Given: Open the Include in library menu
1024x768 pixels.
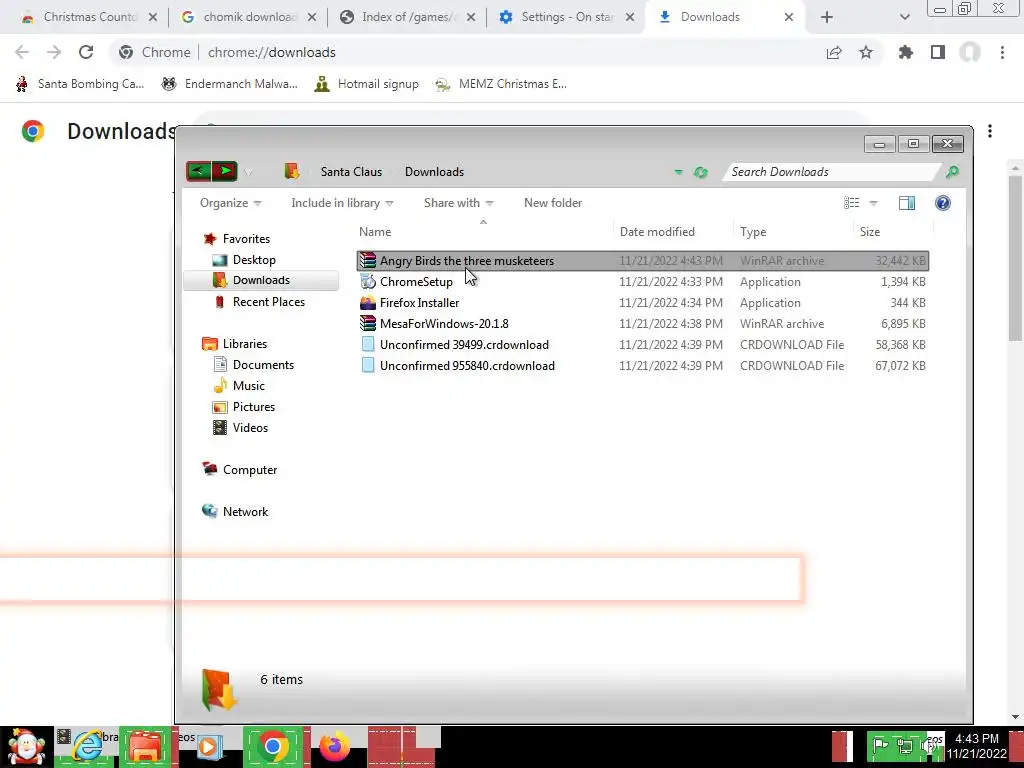Looking at the screenshot, I should (342, 203).
